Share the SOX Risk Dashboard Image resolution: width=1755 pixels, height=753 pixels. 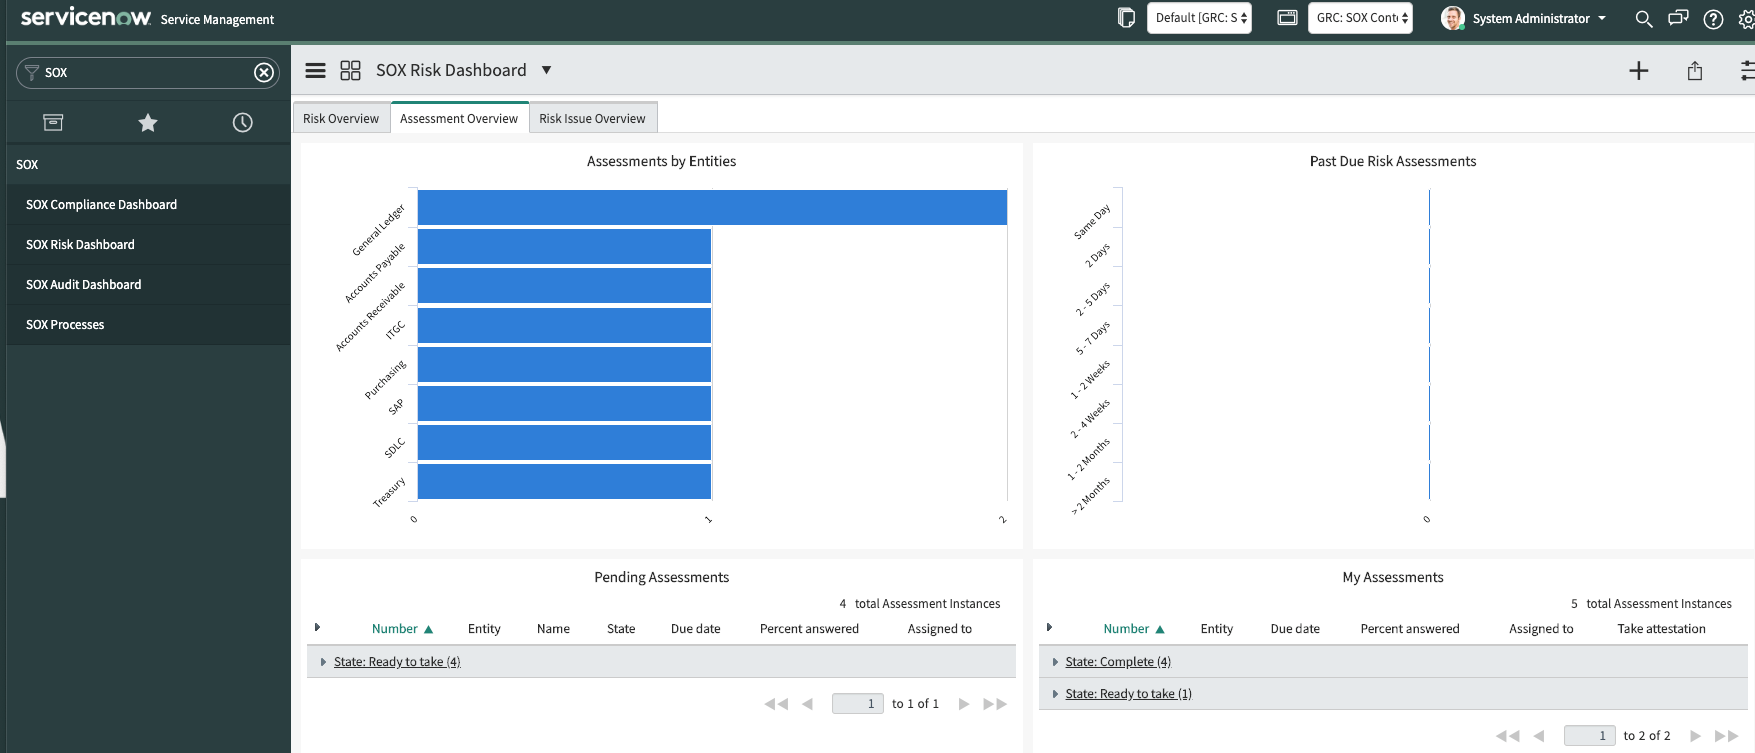pyautogui.click(x=1695, y=70)
